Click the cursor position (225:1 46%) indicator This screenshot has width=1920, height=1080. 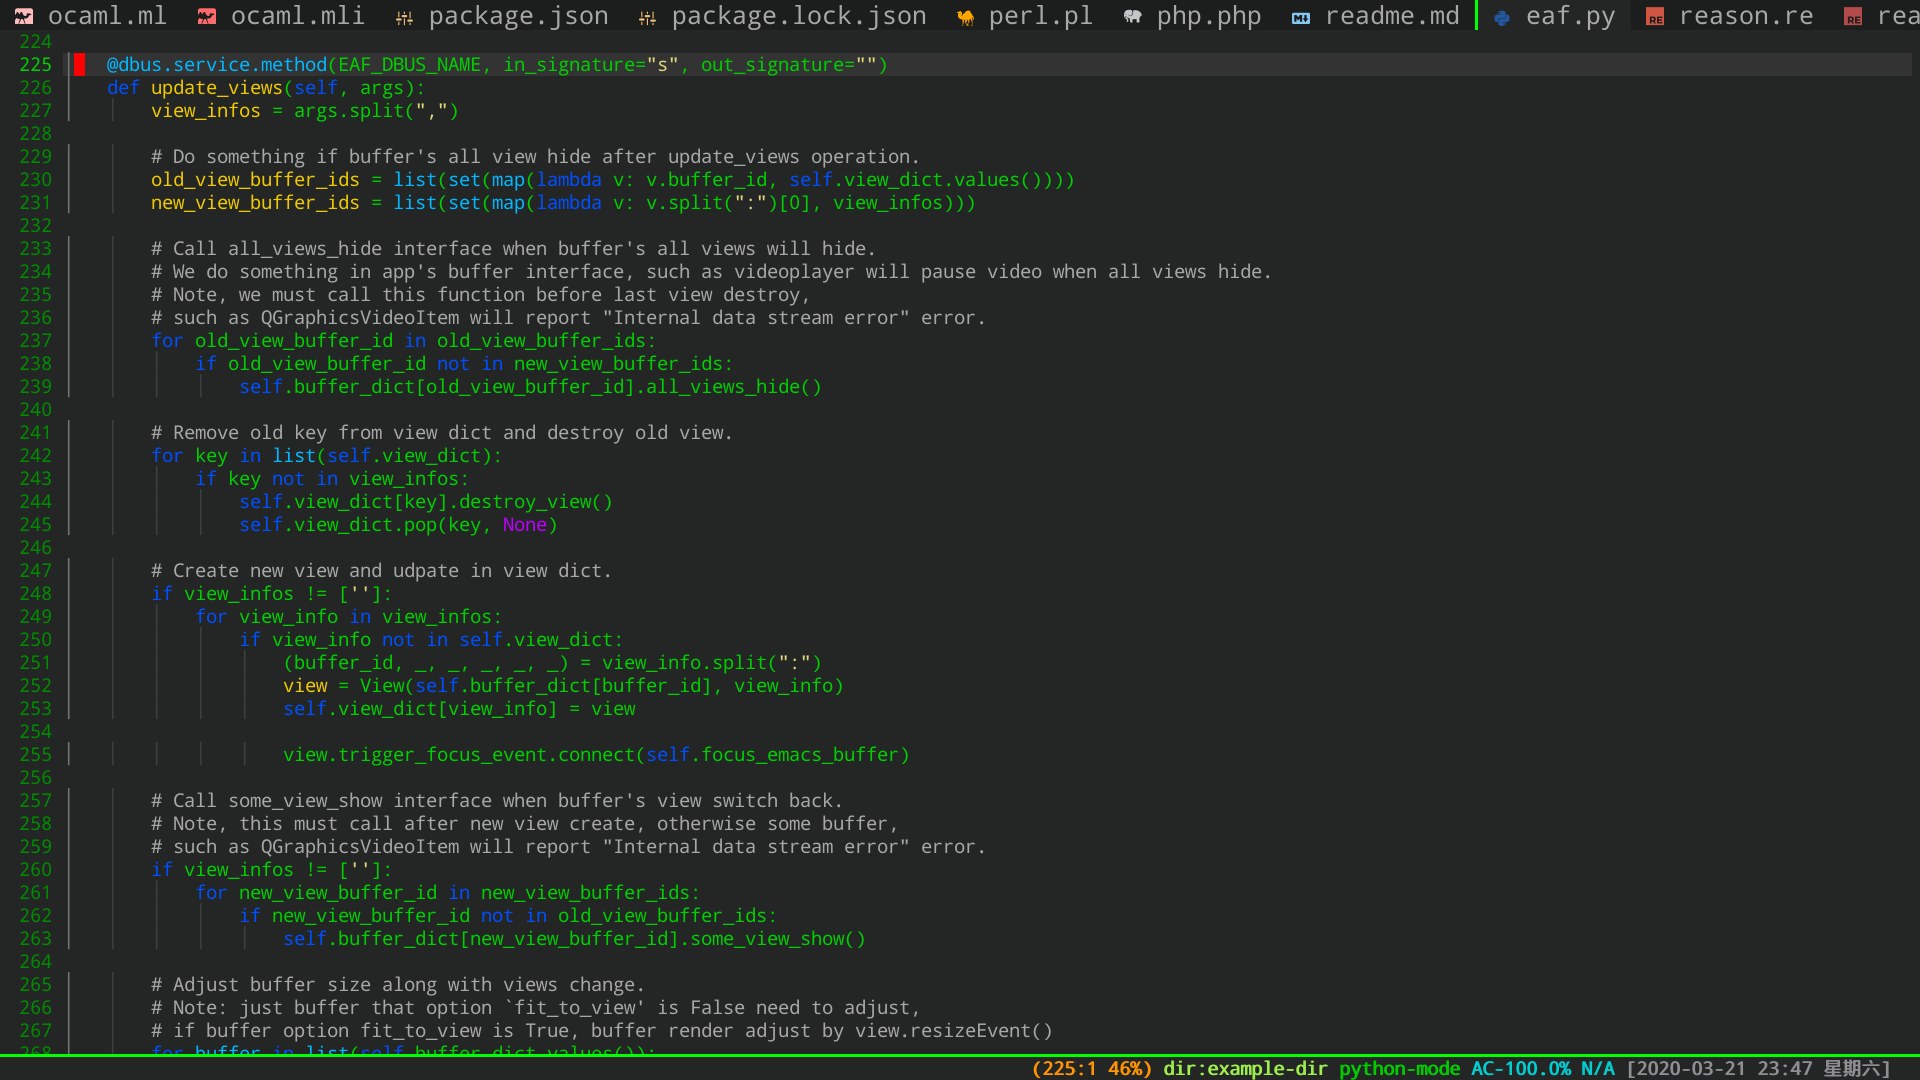(x=1092, y=1068)
